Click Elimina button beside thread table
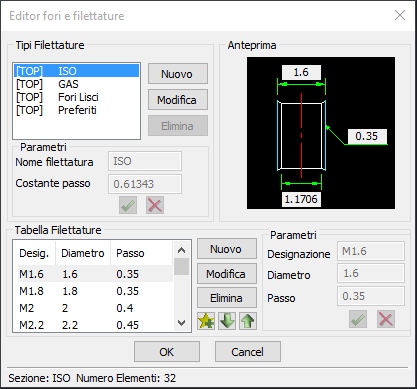Image resolution: width=417 pixels, height=389 pixels. (x=227, y=298)
